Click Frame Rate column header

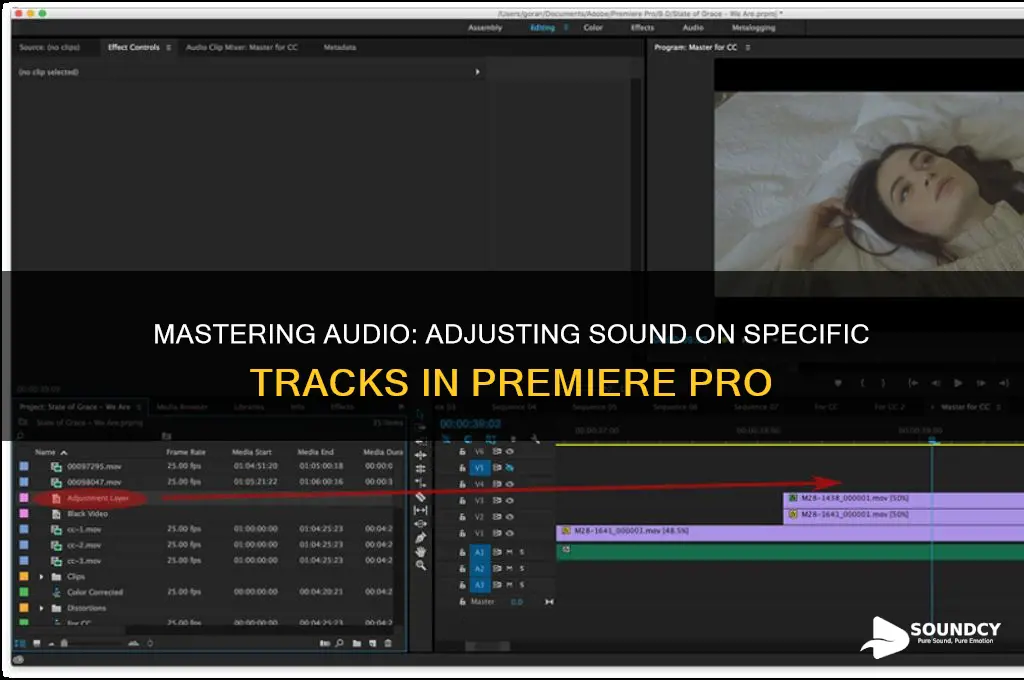185,452
